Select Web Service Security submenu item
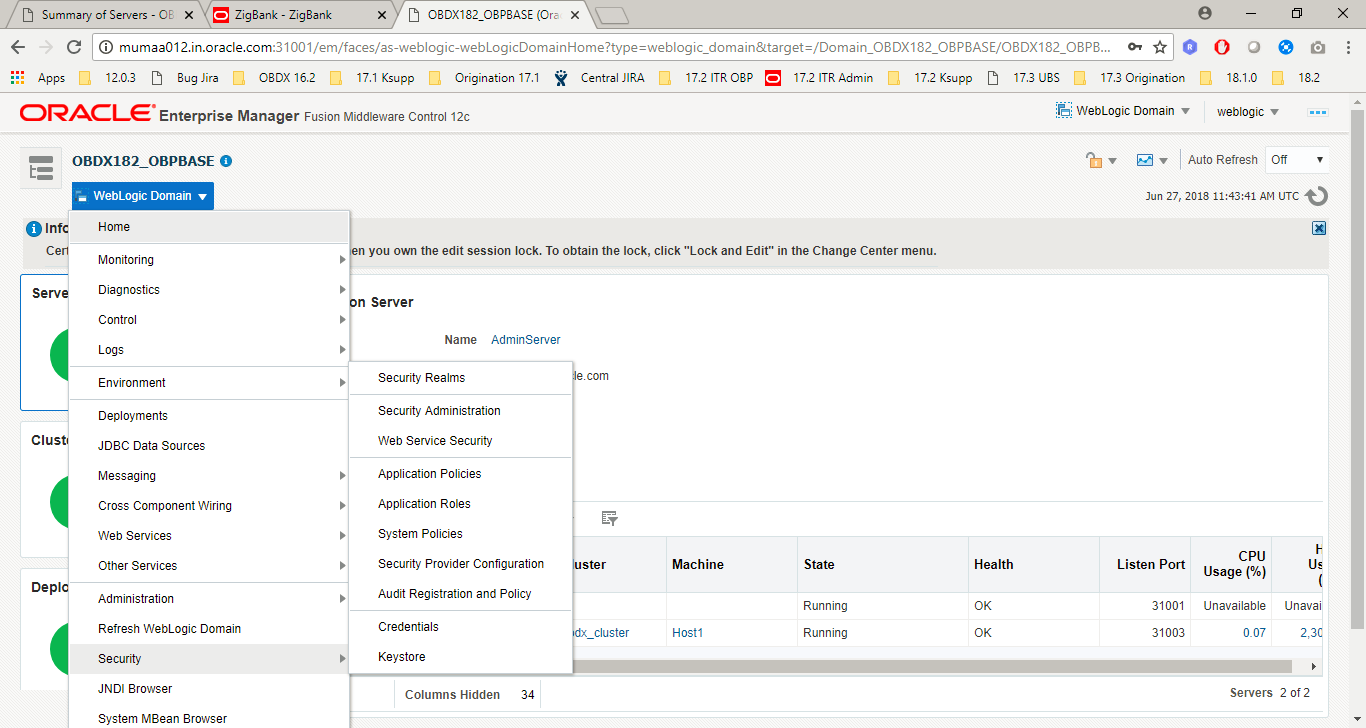The width and height of the screenshot is (1366, 728). coord(461,441)
